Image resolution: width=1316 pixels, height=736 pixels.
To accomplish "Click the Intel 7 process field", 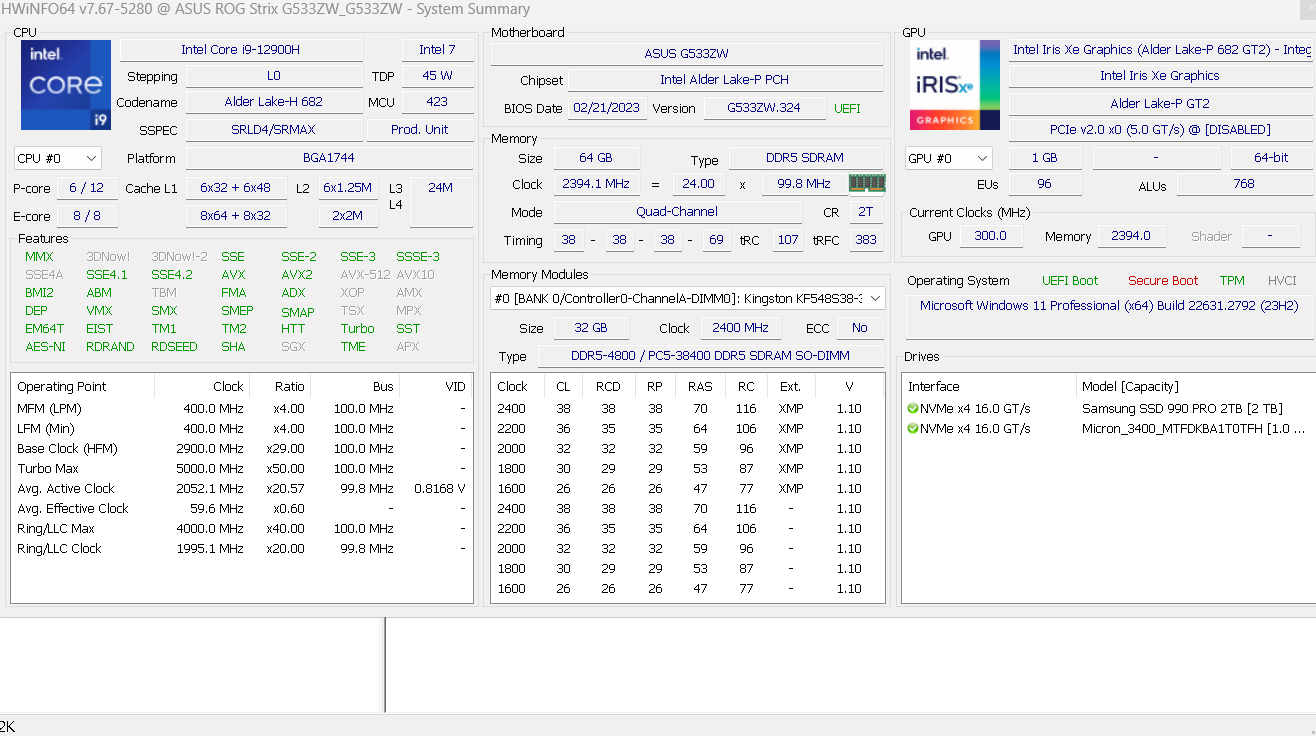I will [x=437, y=49].
